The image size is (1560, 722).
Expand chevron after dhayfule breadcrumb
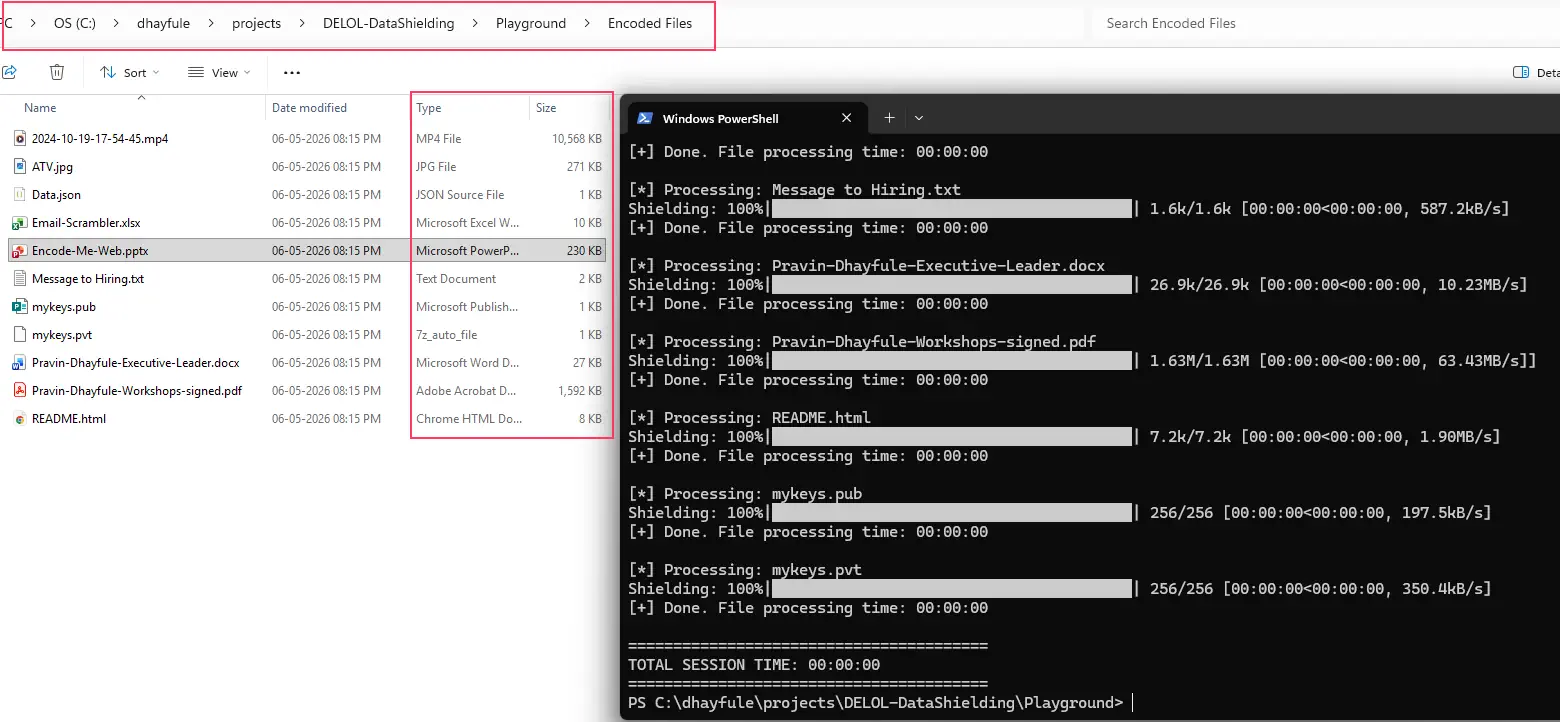tap(211, 23)
